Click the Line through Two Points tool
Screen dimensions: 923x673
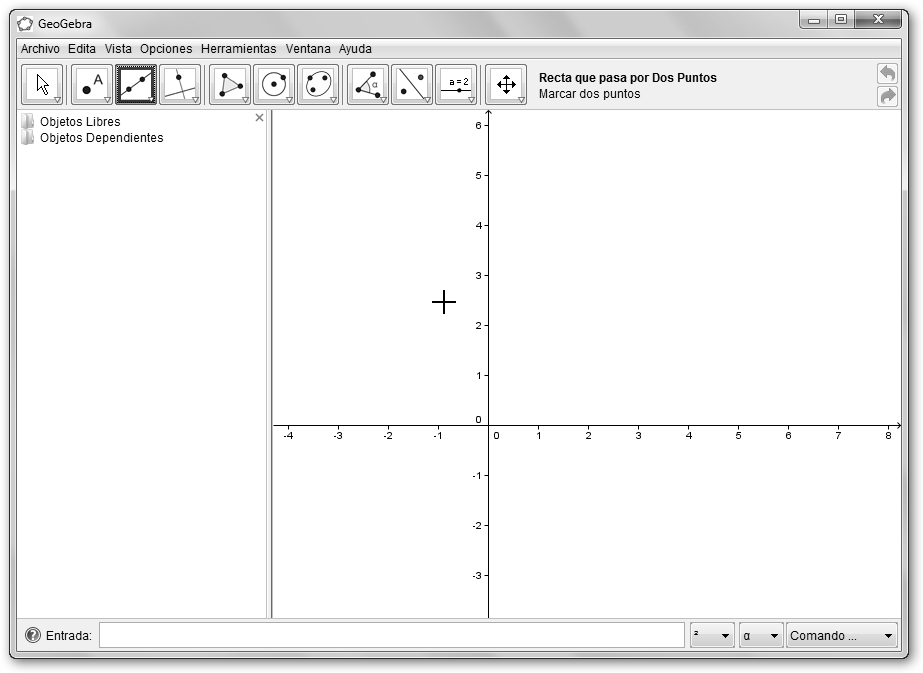pos(136,85)
